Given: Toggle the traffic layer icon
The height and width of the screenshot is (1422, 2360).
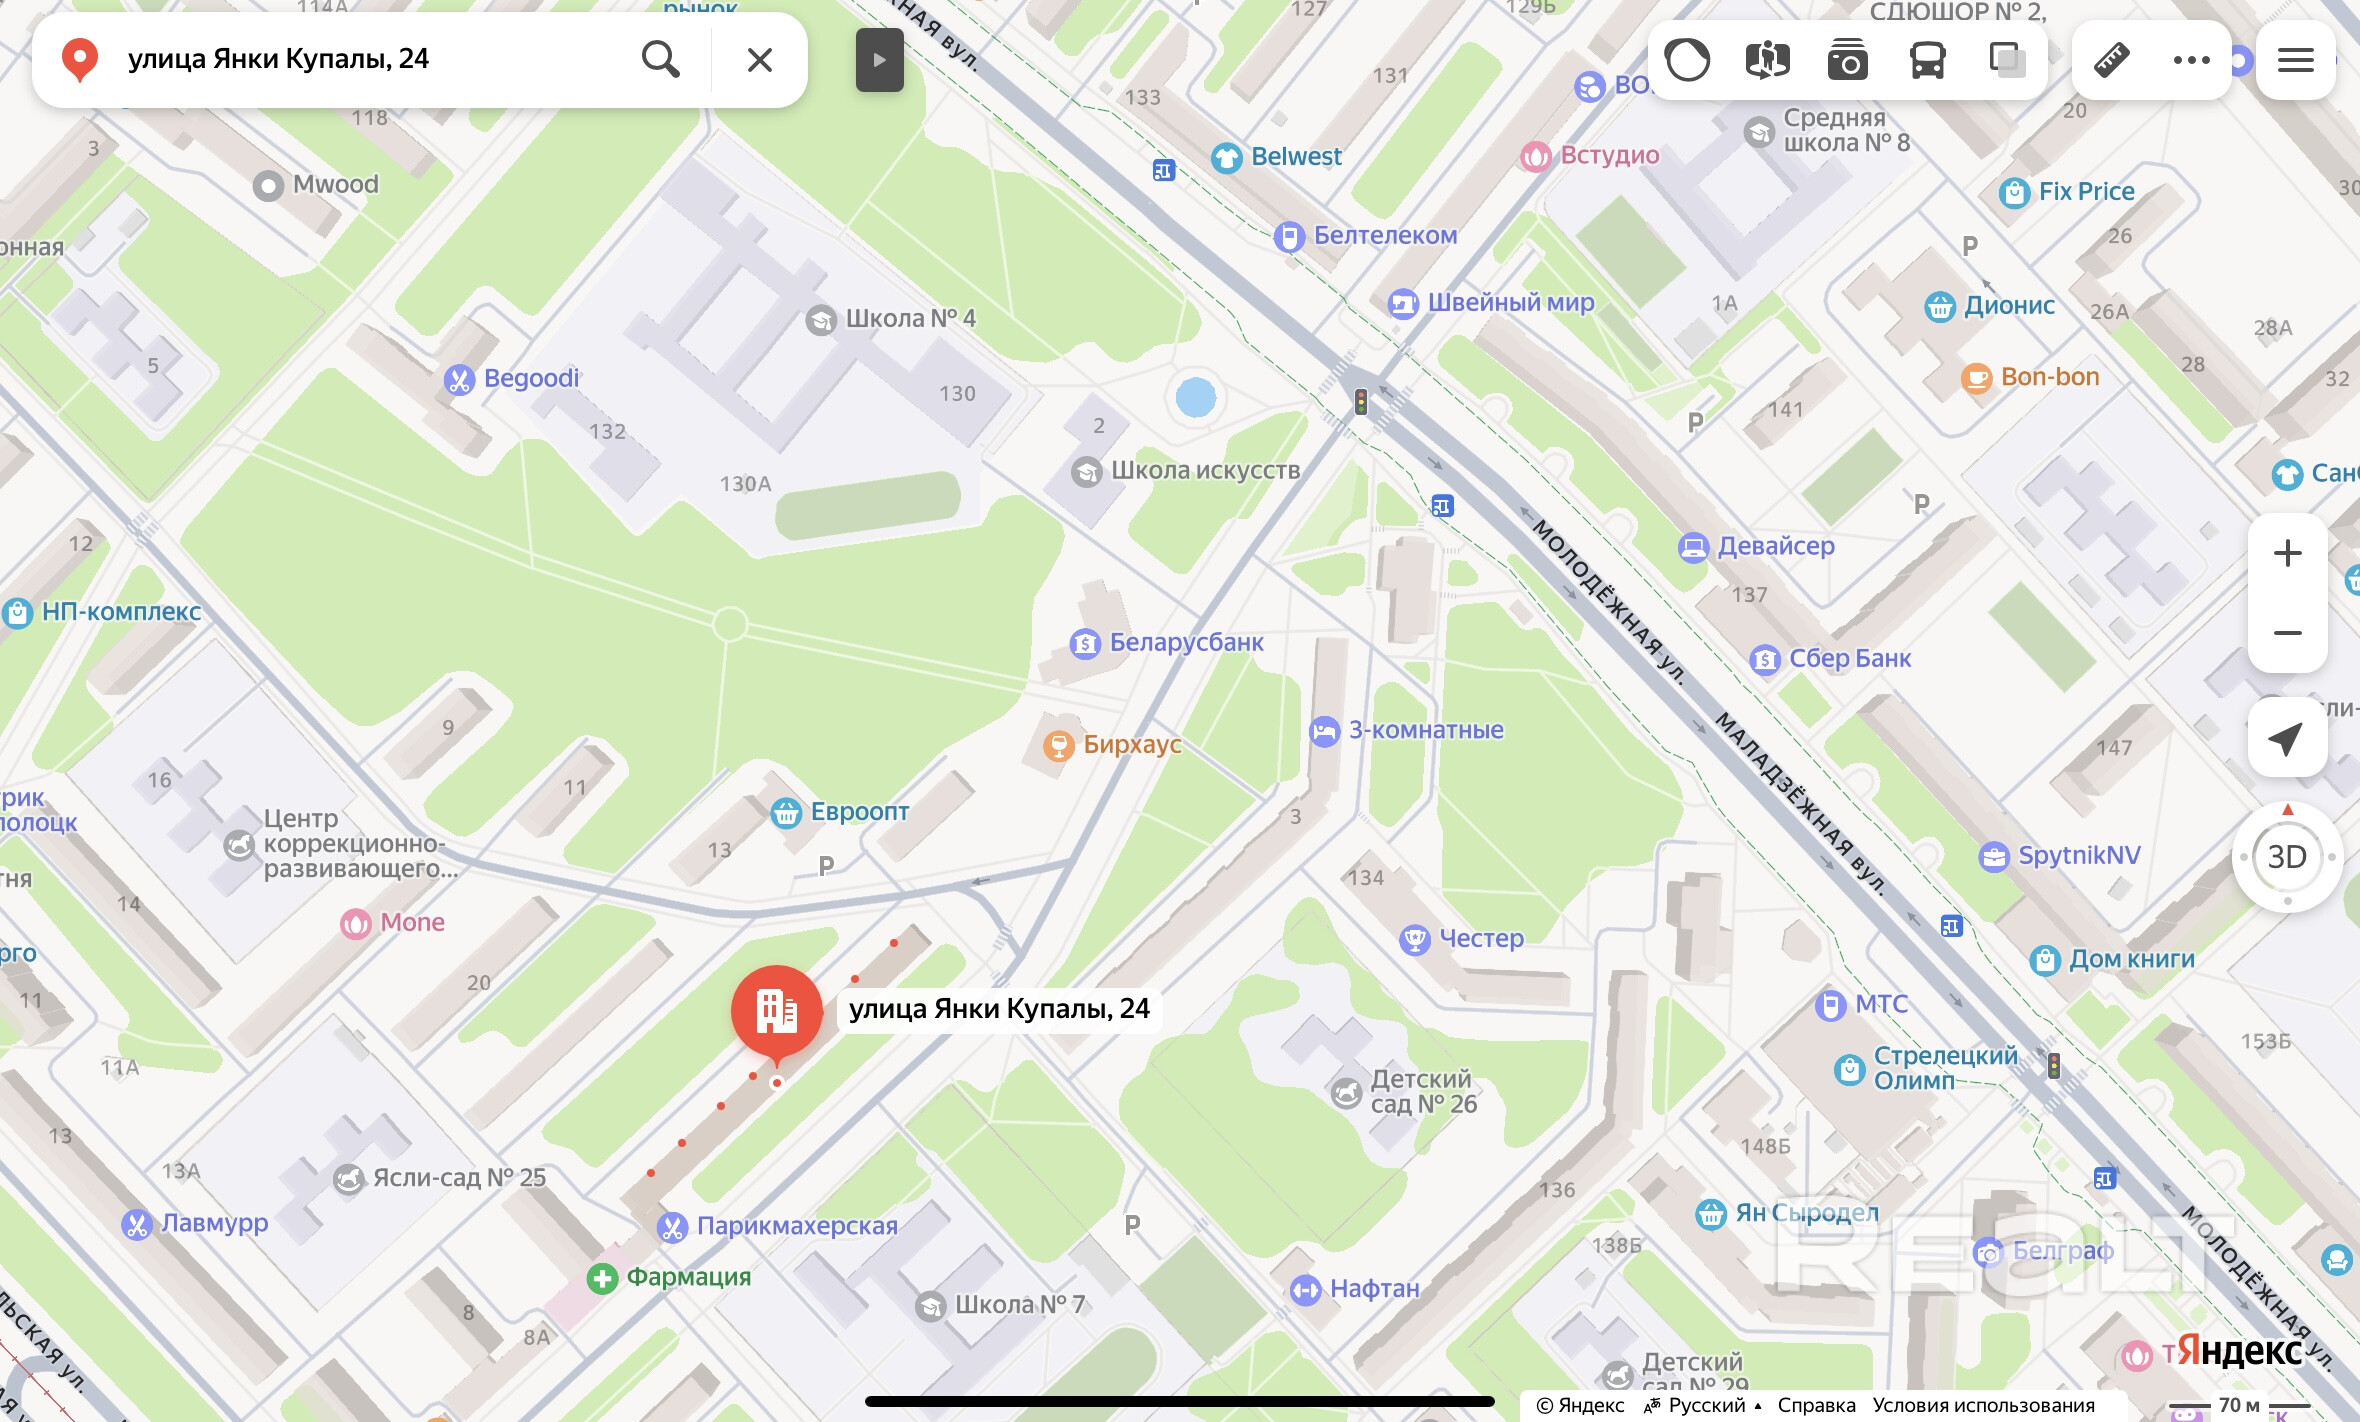Looking at the screenshot, I should (1687, 60).
